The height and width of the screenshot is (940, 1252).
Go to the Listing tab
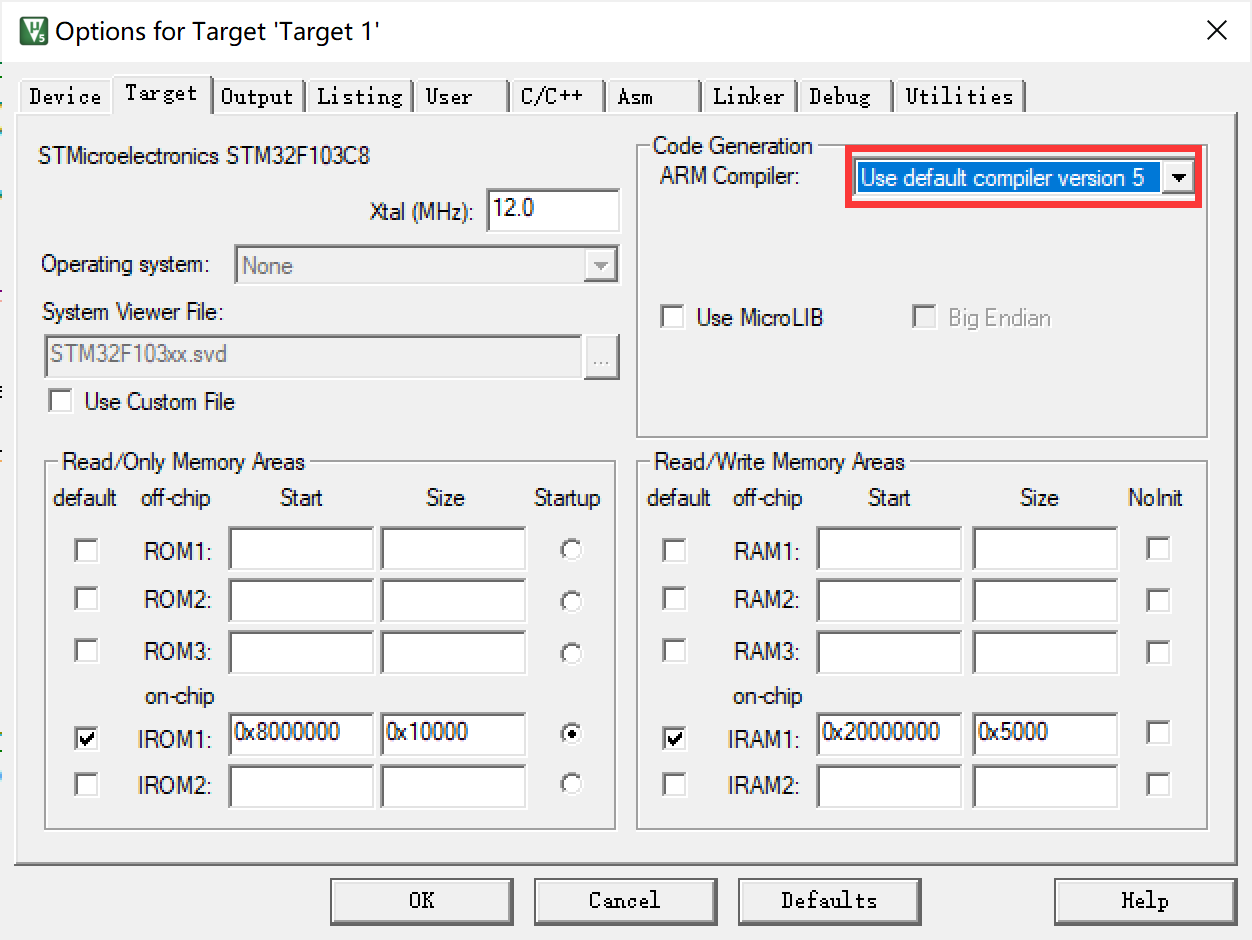(359, 96)
